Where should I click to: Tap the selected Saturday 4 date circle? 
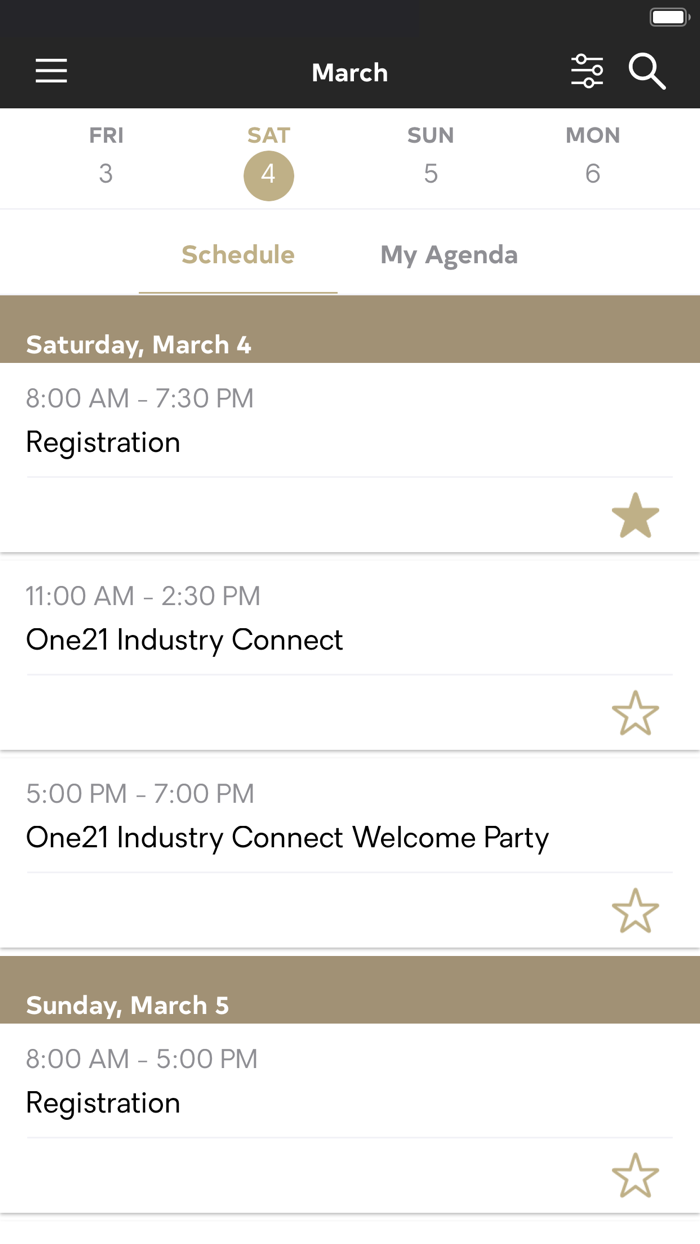coord(268,175)
